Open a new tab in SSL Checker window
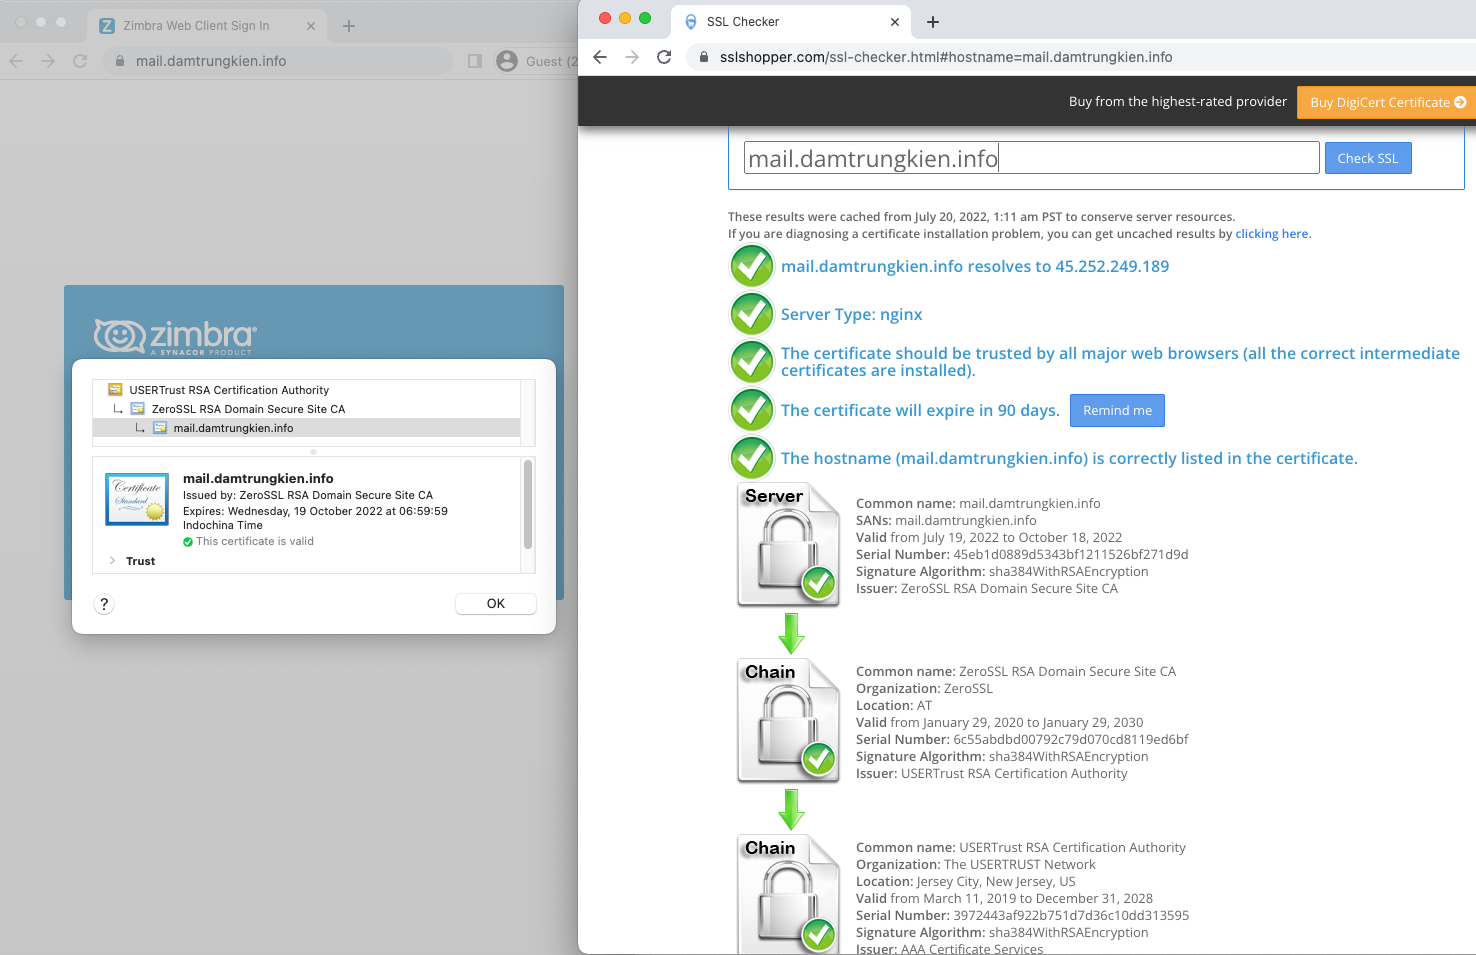 [x=933, y=22]
